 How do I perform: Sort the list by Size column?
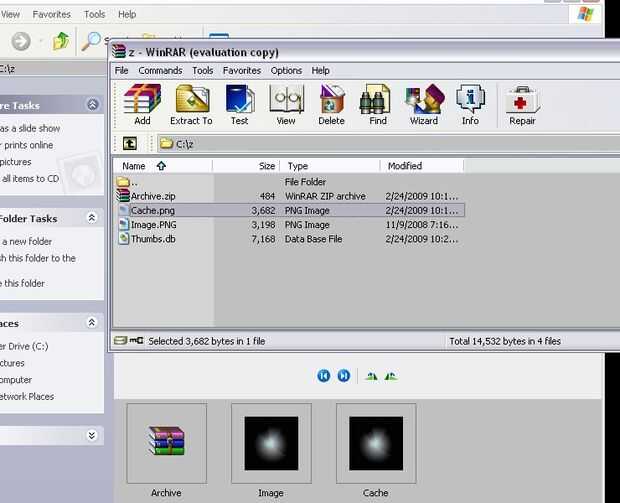(246, 166)
